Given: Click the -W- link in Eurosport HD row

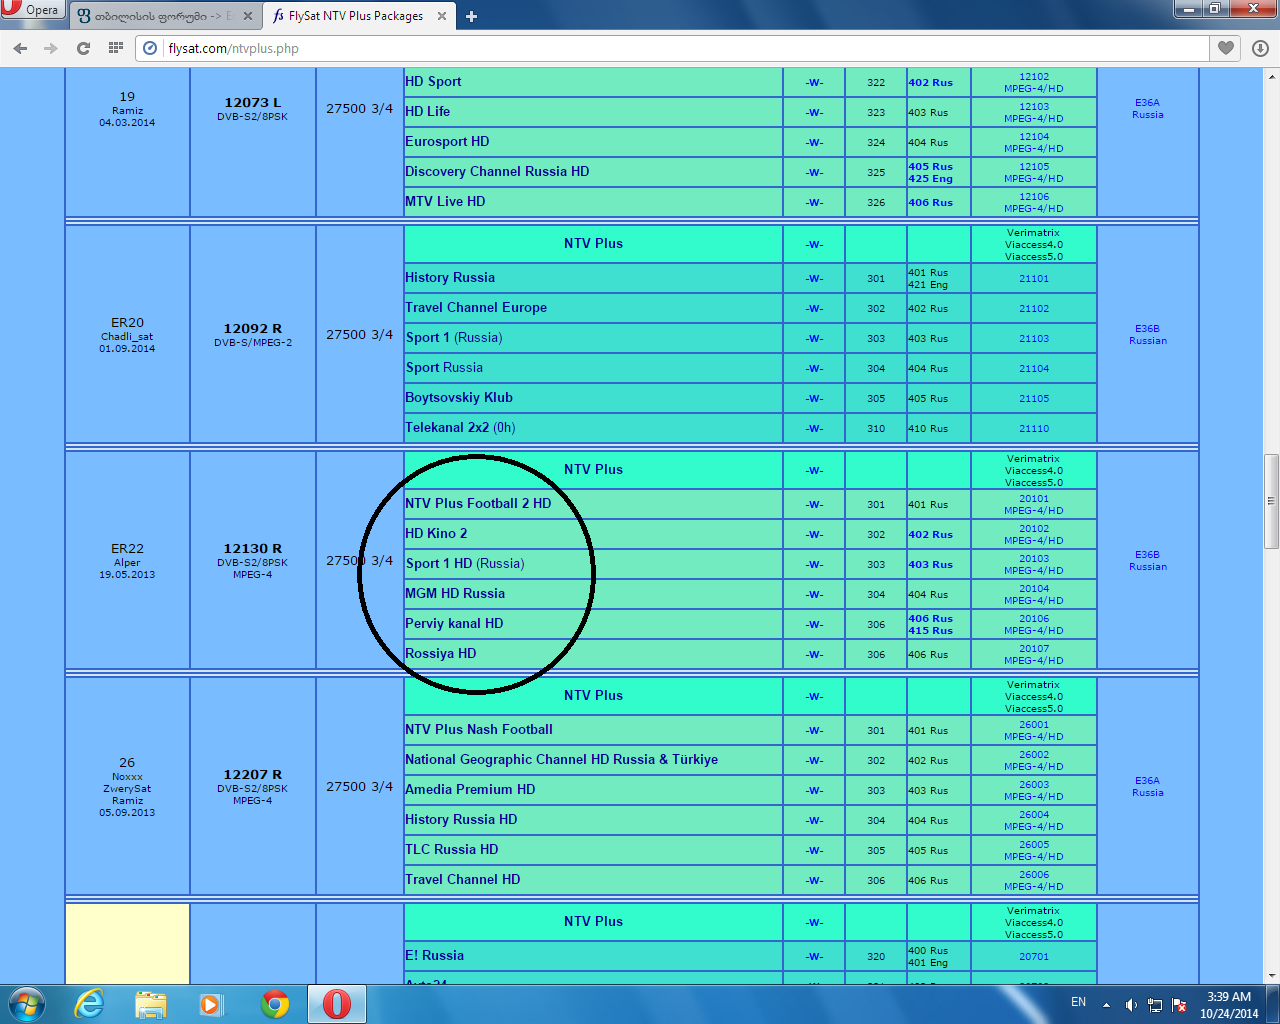Looking at the screenshot, I should [814, 143].
